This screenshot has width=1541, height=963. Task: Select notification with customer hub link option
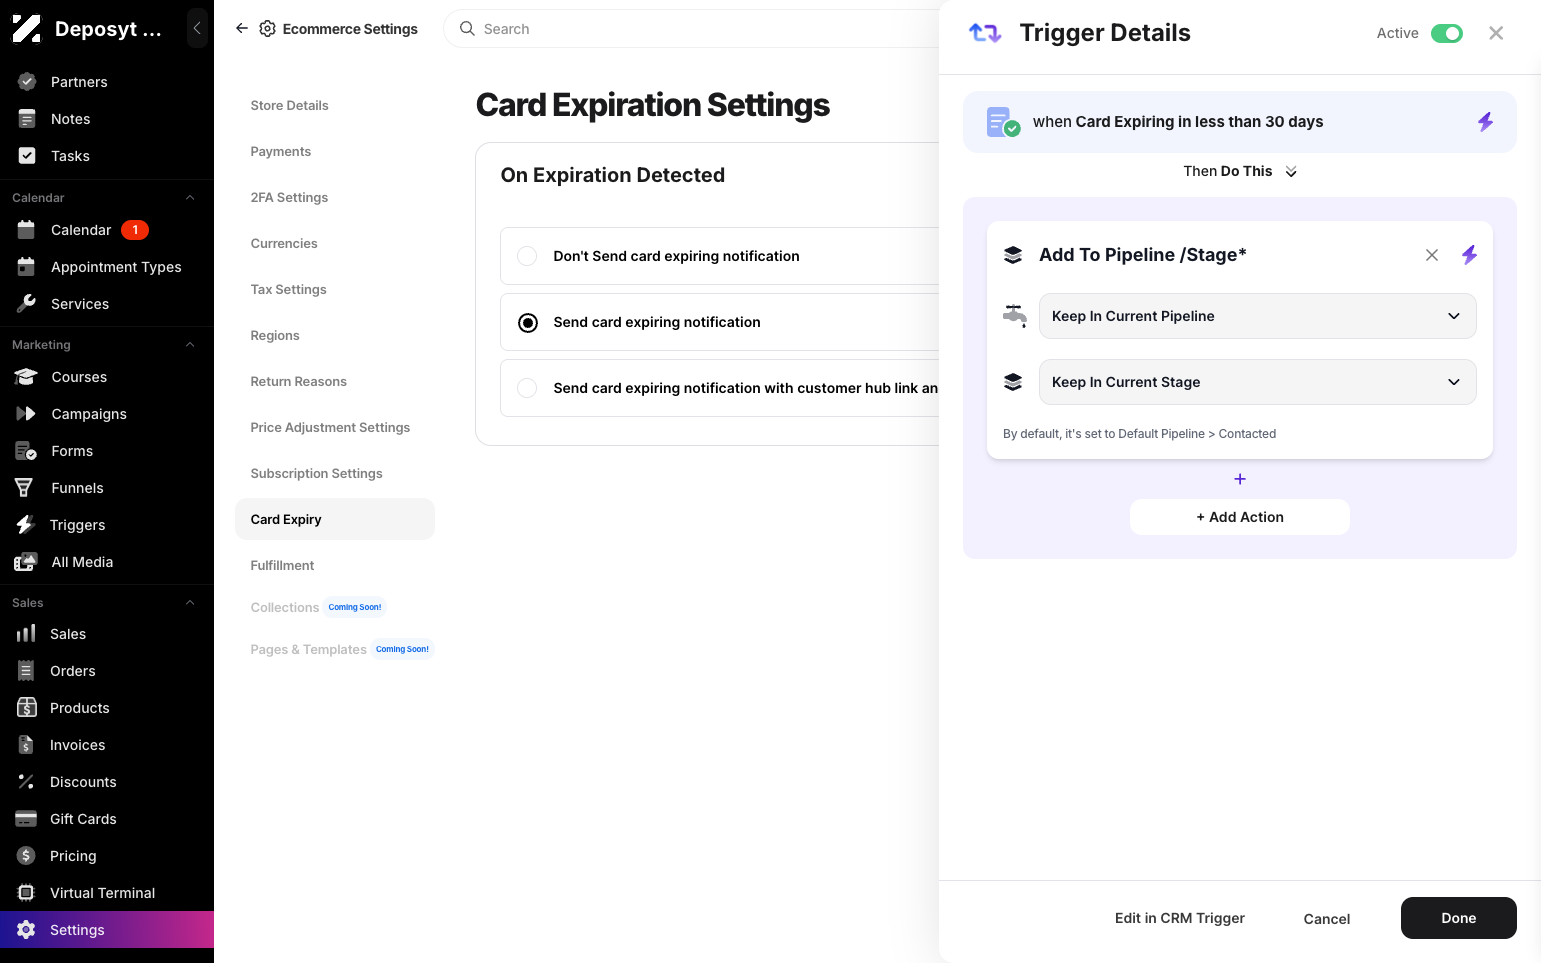click(527, 388)
